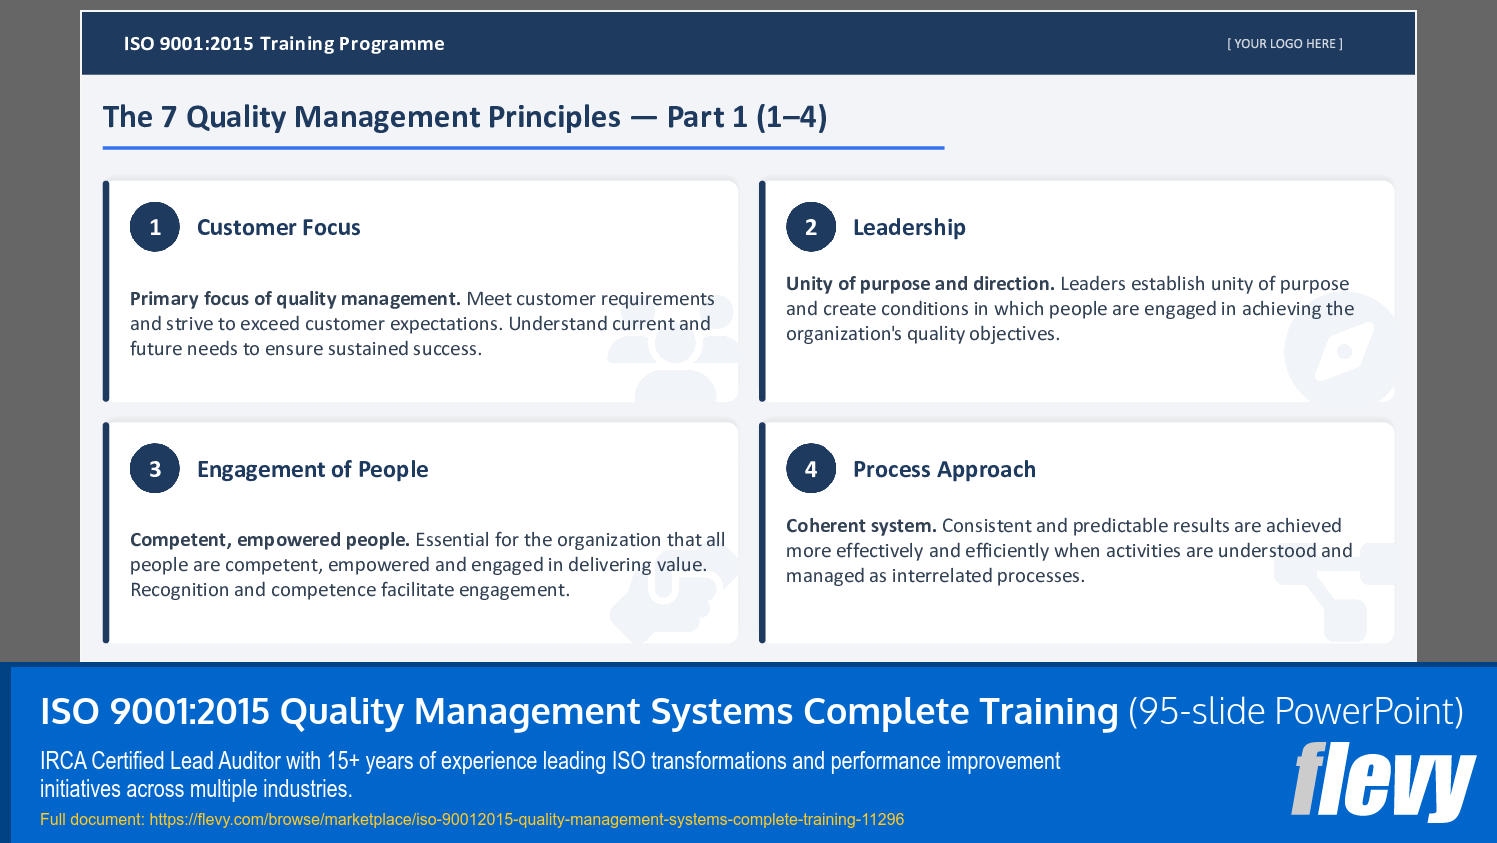
Task: Select the Leadership heading text
Action: click(909, 227)
